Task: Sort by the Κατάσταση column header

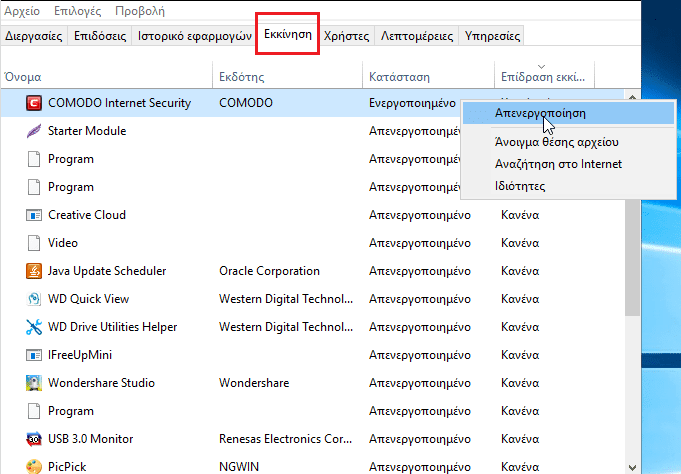Action: (x=429, y=77)
